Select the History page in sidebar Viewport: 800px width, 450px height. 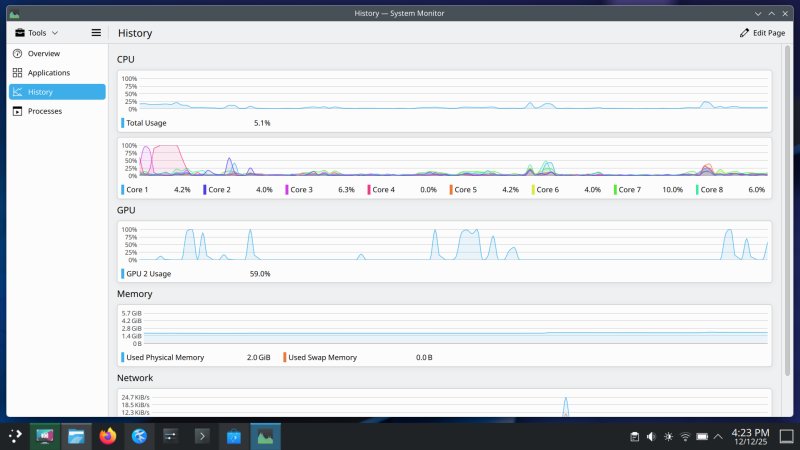[57, 92]
